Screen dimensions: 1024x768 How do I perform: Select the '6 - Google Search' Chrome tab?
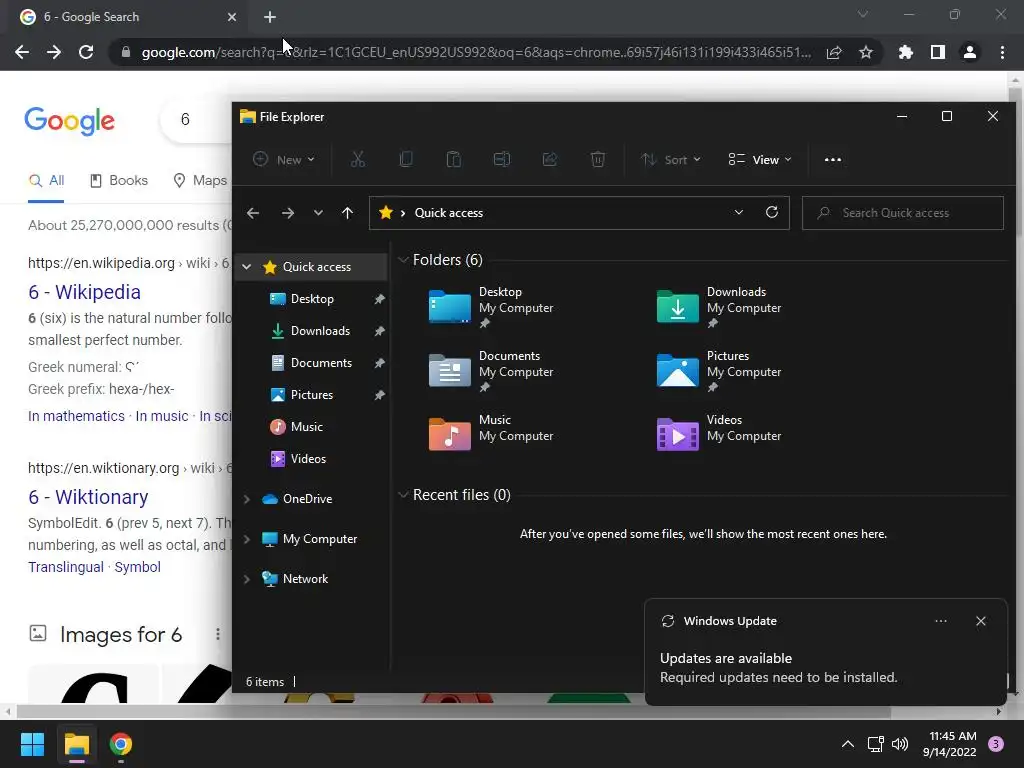tap(127, 17)
